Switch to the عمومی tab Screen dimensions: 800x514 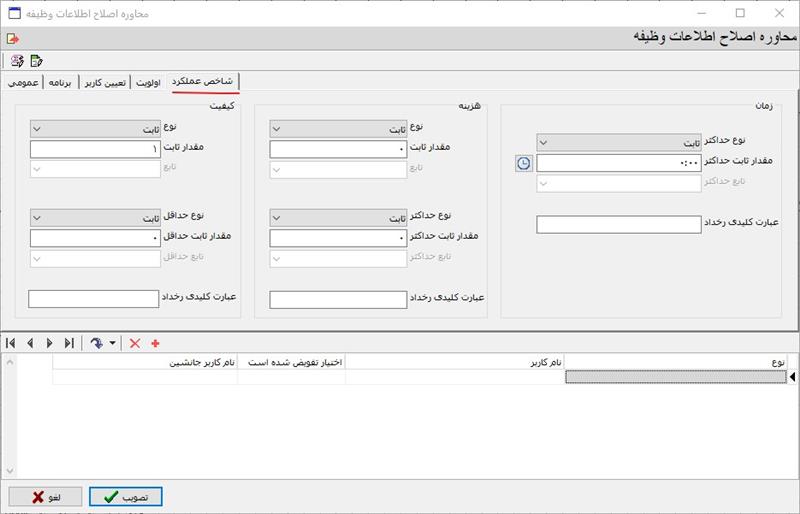[23, 82]
